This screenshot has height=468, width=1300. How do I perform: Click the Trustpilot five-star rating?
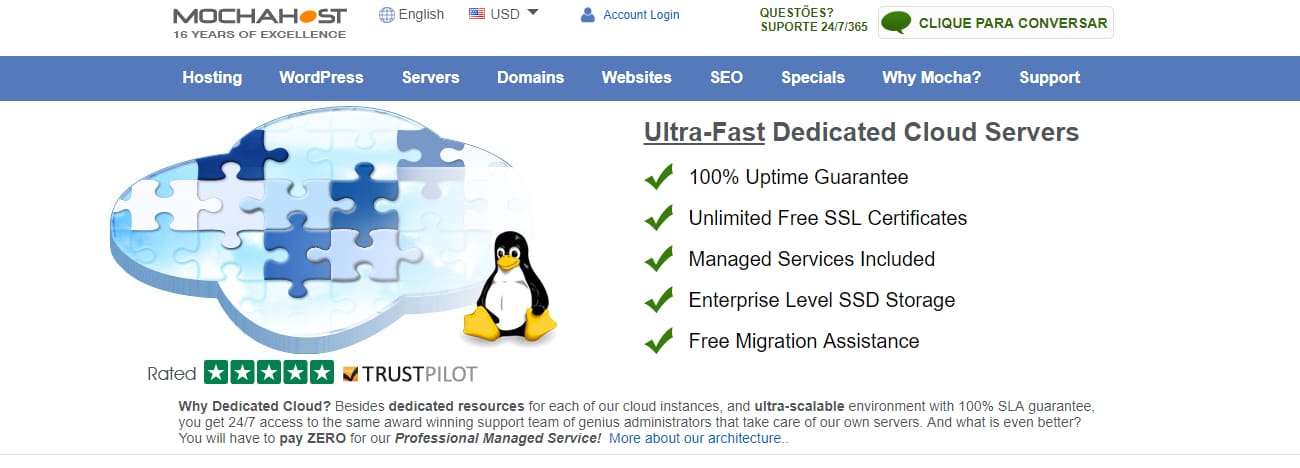click(x=268, y=373)
